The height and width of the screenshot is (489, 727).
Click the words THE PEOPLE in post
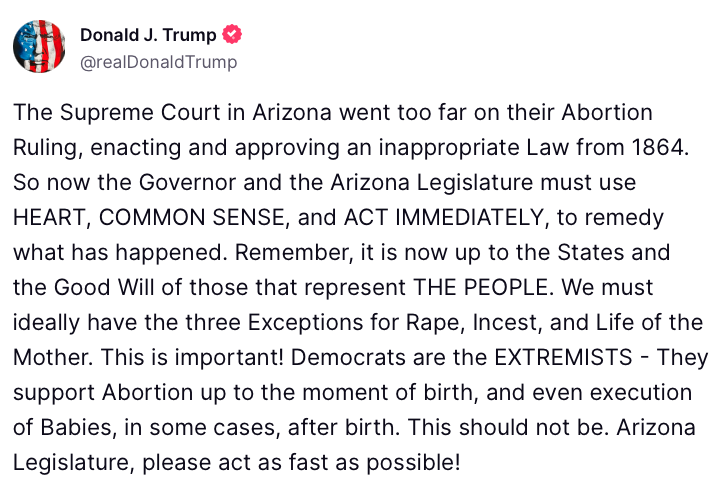[x=480, y=287]
